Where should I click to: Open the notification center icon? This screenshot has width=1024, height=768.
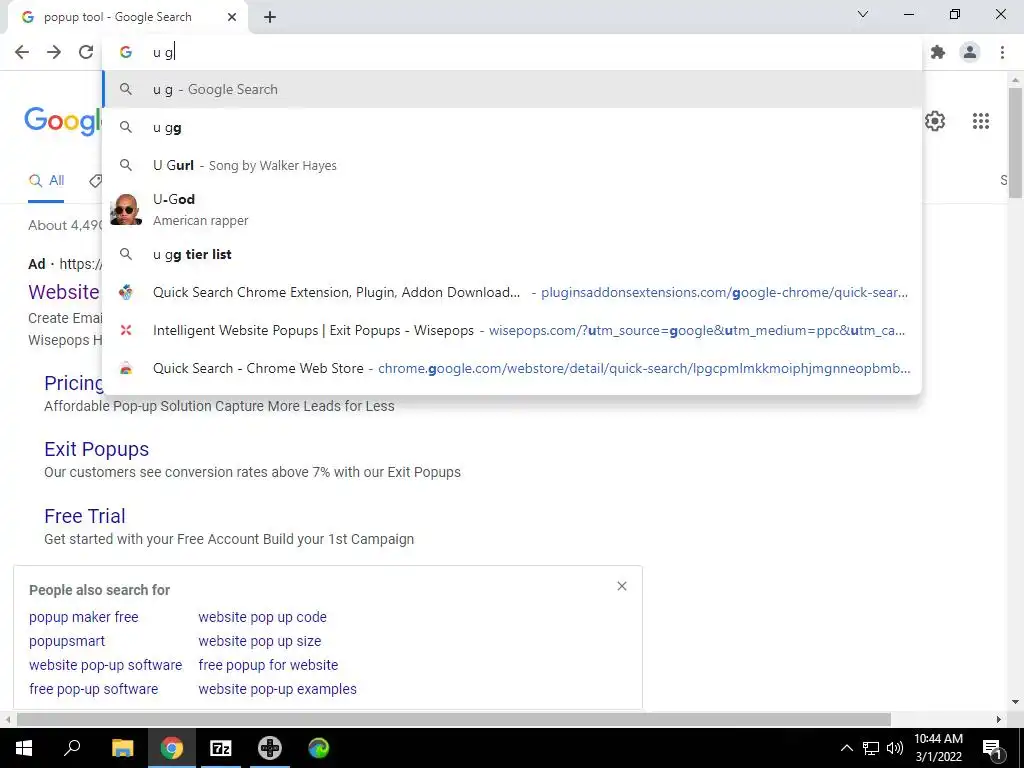pos(992,748)
